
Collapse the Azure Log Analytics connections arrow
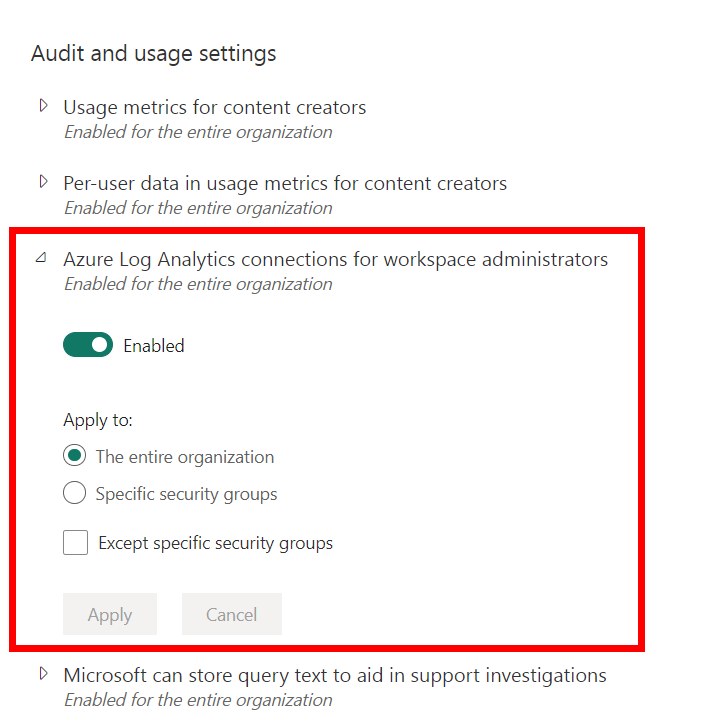(41, 259)
